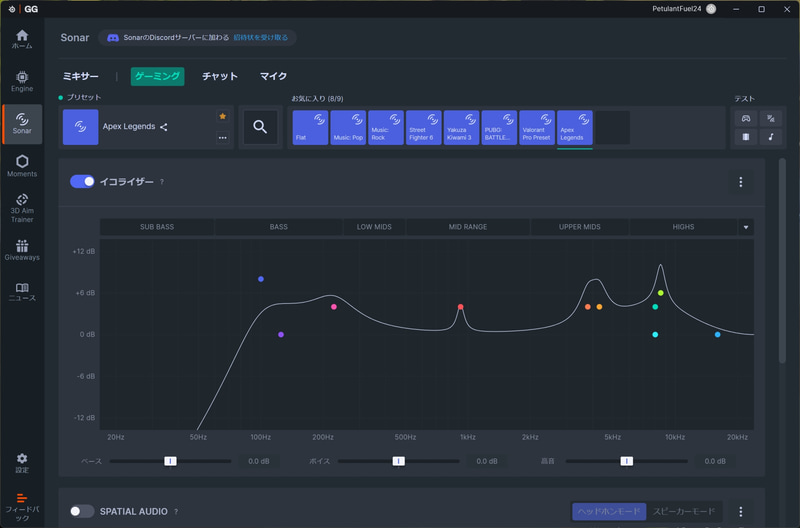Open the Home sidebar item
Viewport: 800px width, 528px height.
click(x=22, y=39)
